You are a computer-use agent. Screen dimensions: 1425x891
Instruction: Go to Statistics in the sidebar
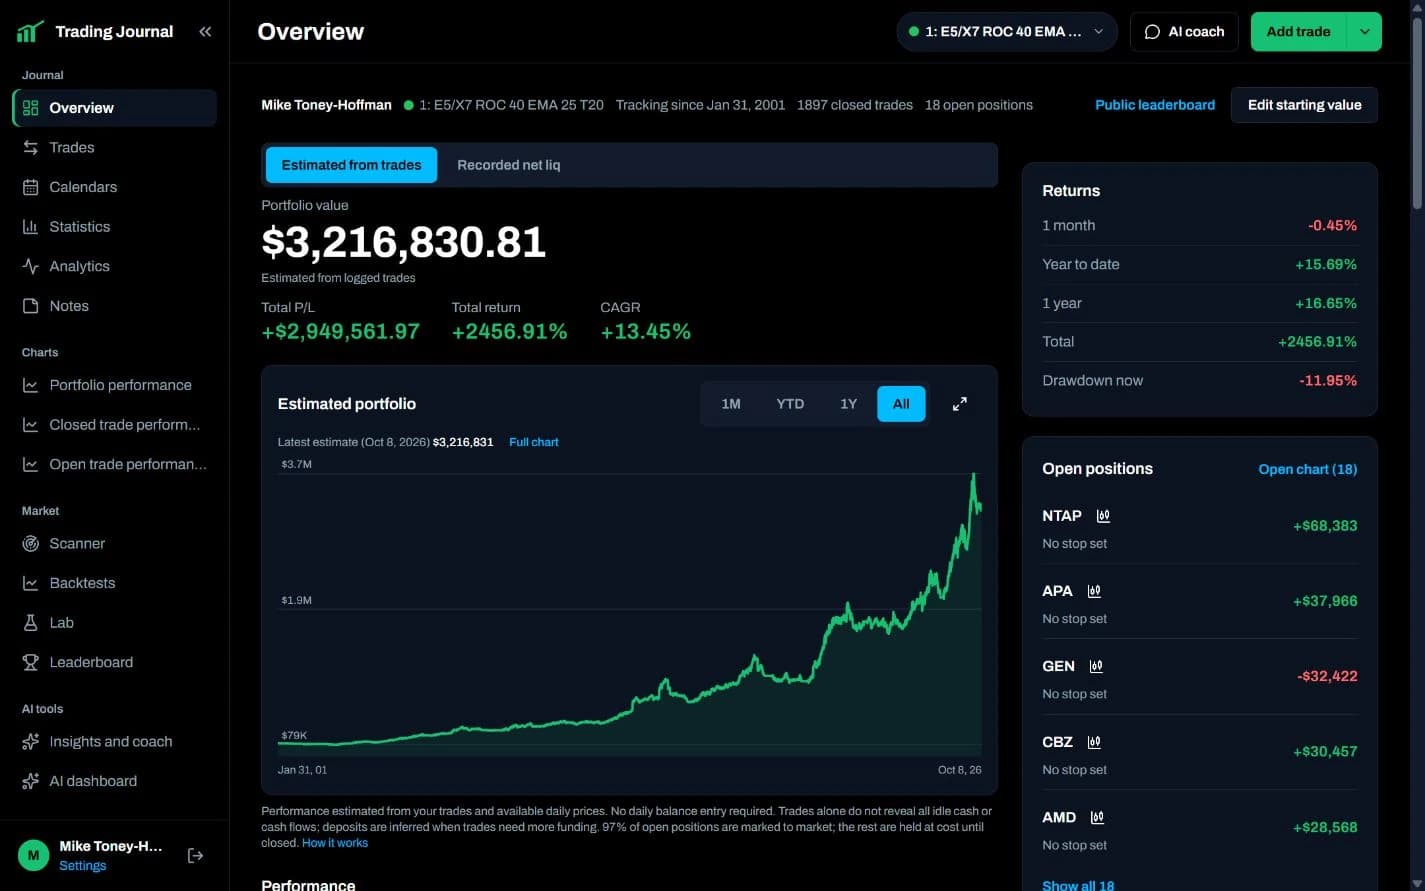[x=114, y=227]
